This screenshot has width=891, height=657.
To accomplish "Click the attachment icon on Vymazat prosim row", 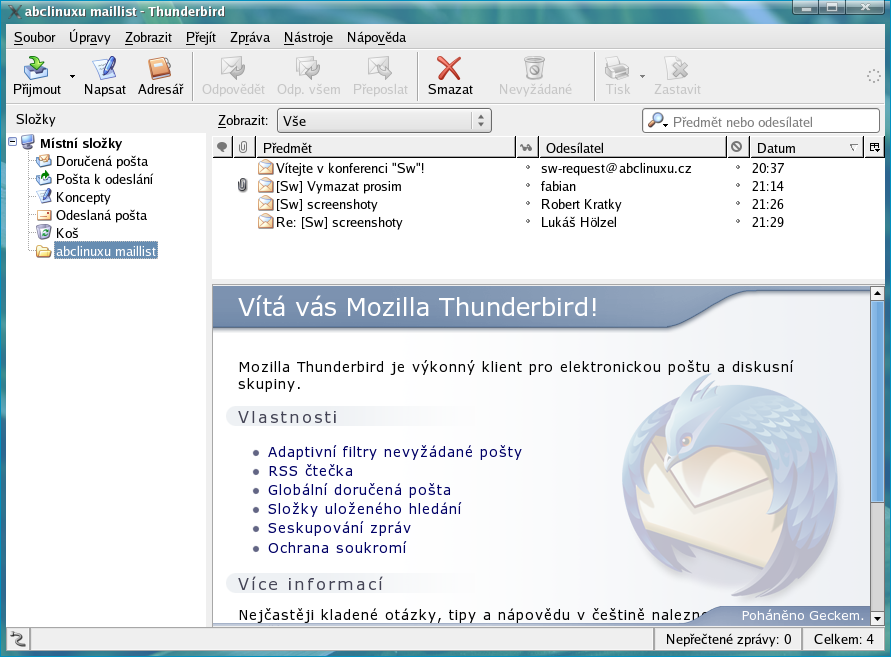I will [x=243, y=186].
